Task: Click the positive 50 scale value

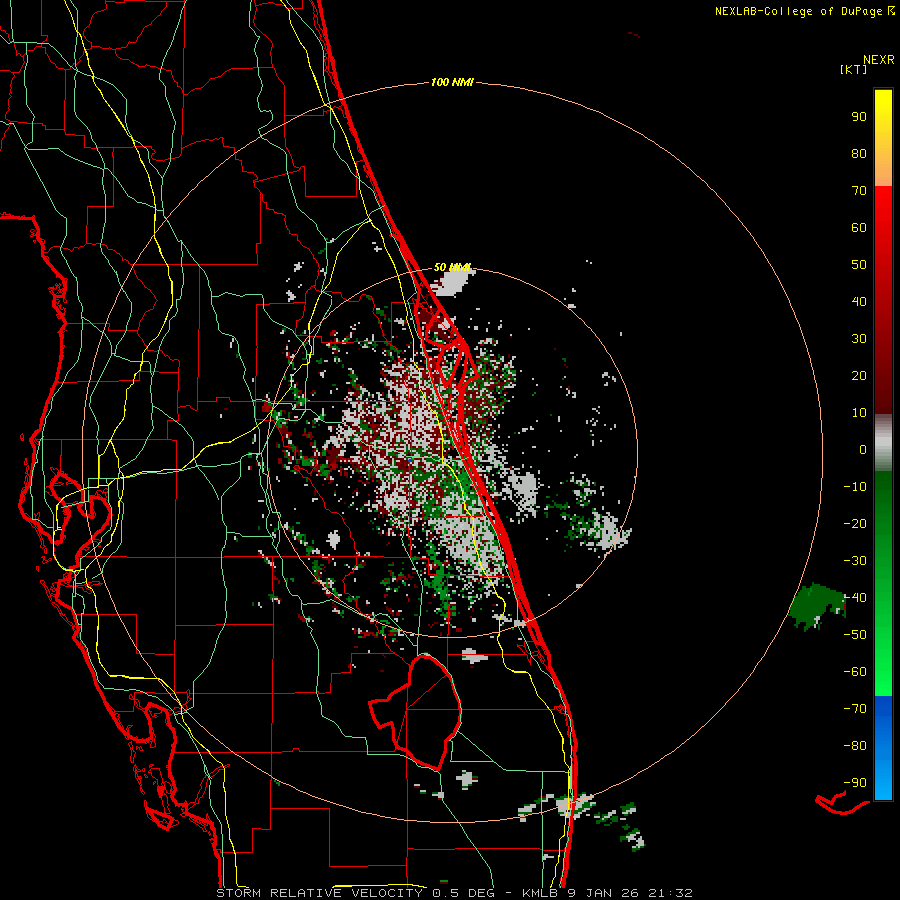Action: click(859, 265)
